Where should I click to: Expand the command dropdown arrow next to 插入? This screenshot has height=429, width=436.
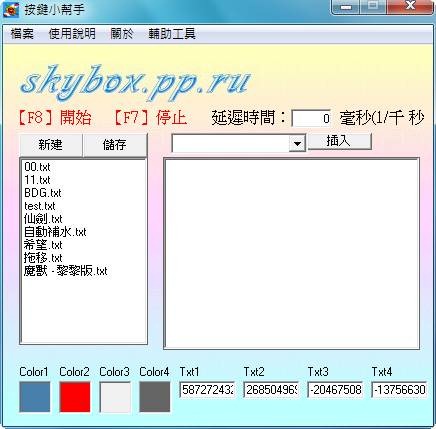[297, 144]
